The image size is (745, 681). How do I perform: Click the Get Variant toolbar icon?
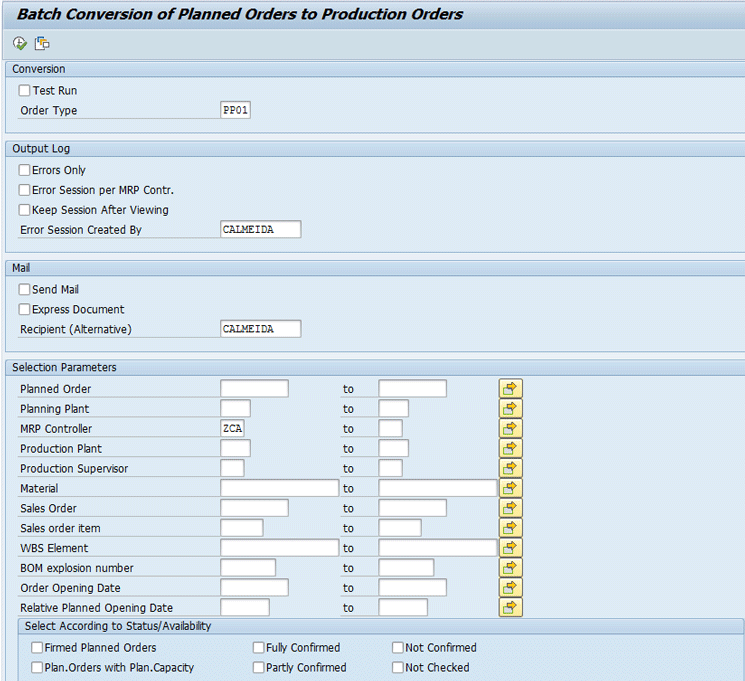pos(42,43)
